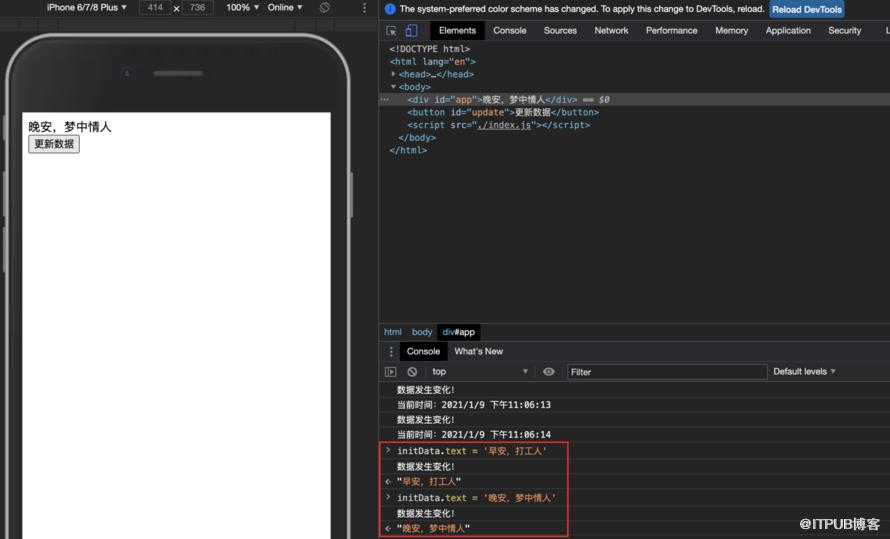Click the ellipsis beside div#app line

coord(384,99)
